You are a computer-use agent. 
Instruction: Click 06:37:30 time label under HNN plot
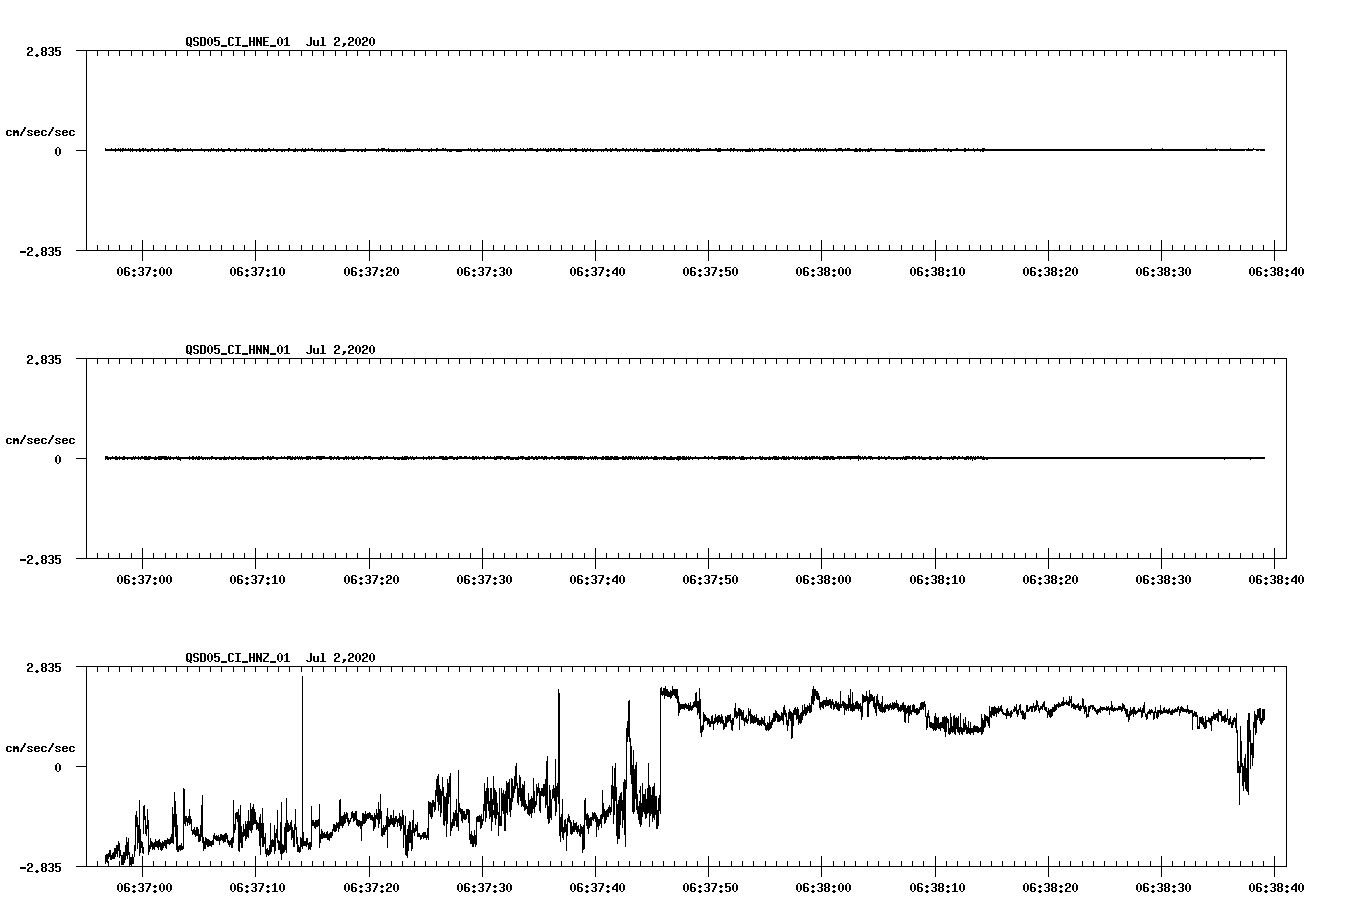(484, 579)
